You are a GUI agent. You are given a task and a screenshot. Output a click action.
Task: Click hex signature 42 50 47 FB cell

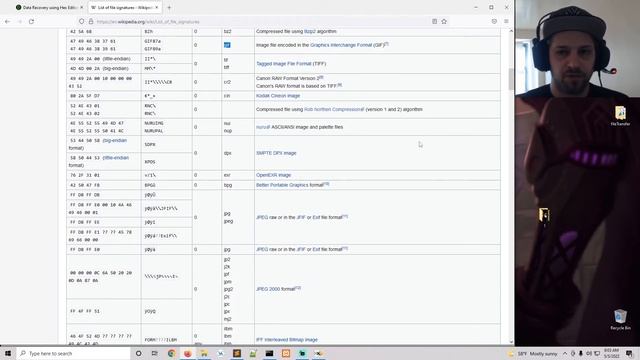[x=104, y=185]
